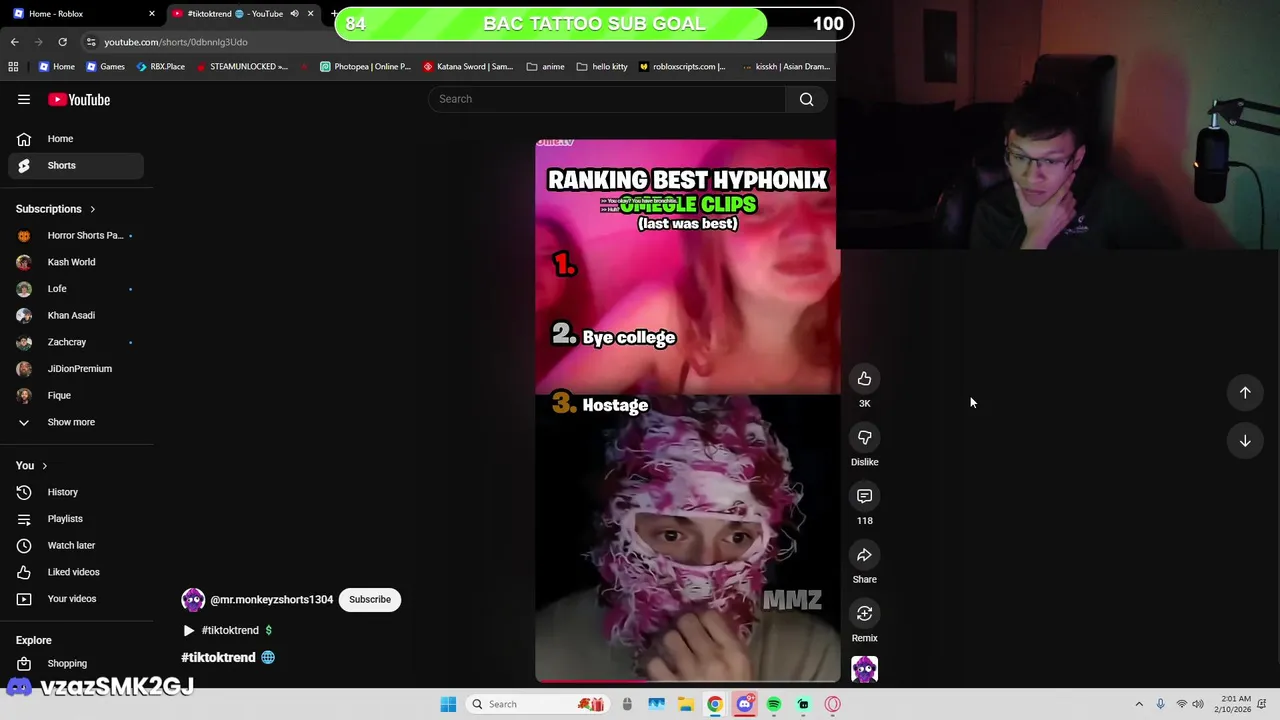Viewport: 1280px width, 720px height.
Task: Open Shopping under Explore
Action: [x=76, y=663]
